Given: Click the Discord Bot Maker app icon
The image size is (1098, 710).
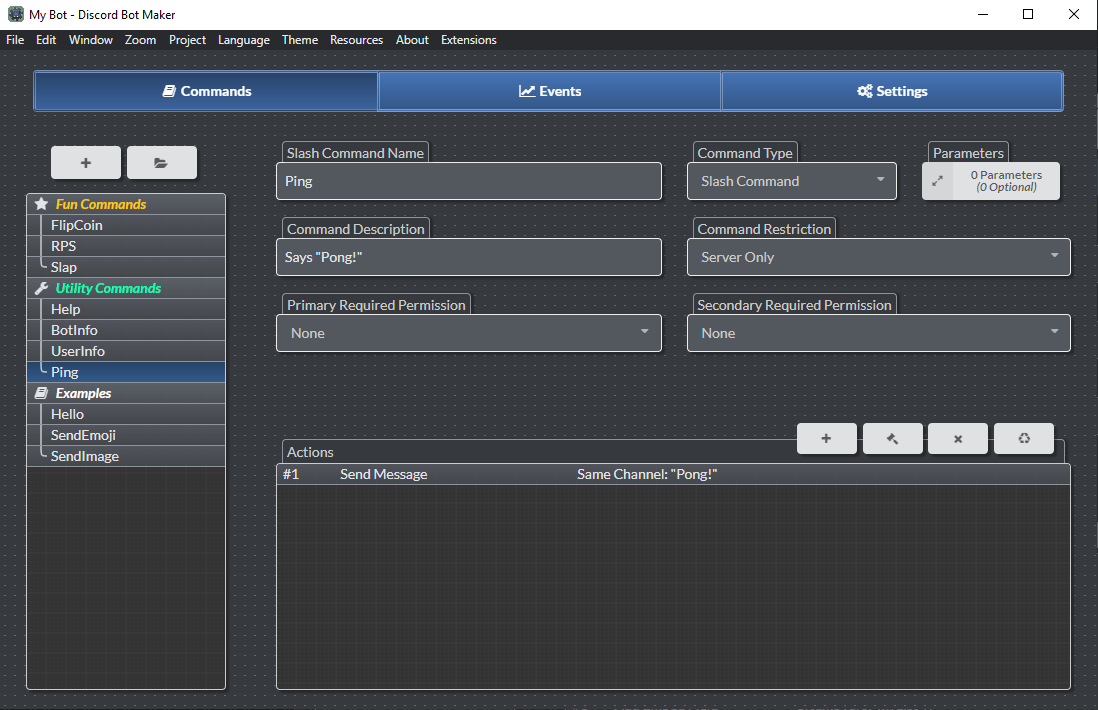Looking at the screenshot, I should pyautogui.click(x=15, y=14).
